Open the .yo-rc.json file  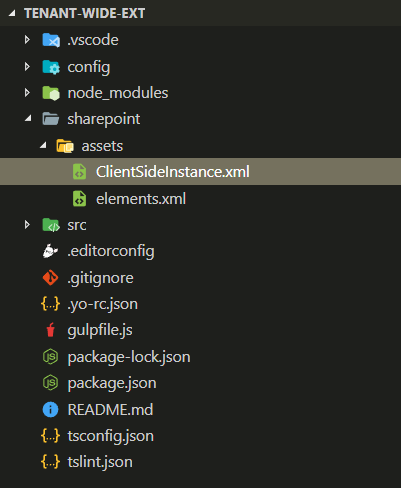coord(103,305)
